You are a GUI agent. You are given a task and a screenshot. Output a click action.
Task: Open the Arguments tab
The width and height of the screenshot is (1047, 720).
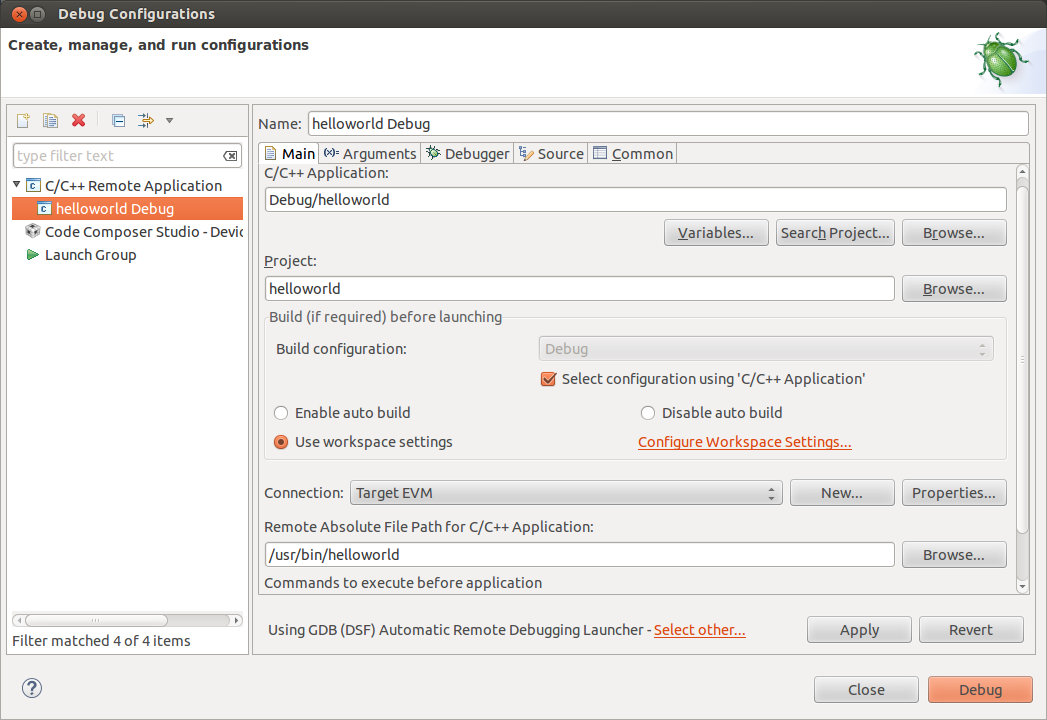point(372,153)
